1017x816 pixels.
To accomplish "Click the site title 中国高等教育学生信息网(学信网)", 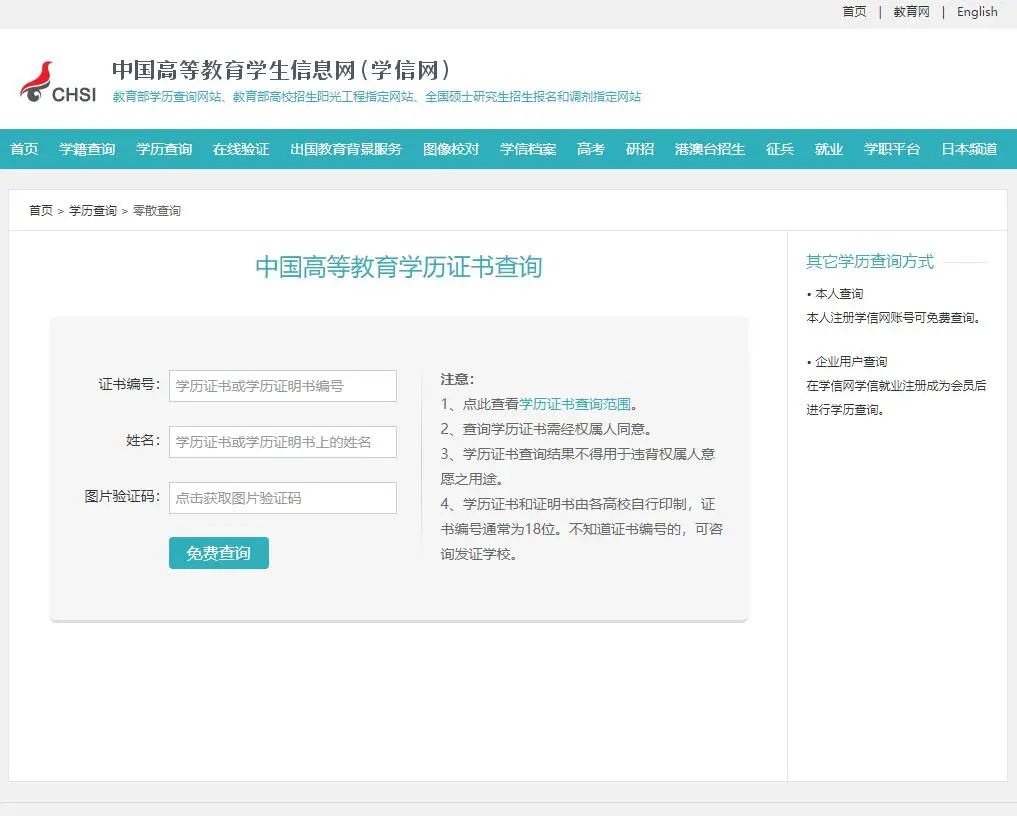I will click(x=281, y=70).
